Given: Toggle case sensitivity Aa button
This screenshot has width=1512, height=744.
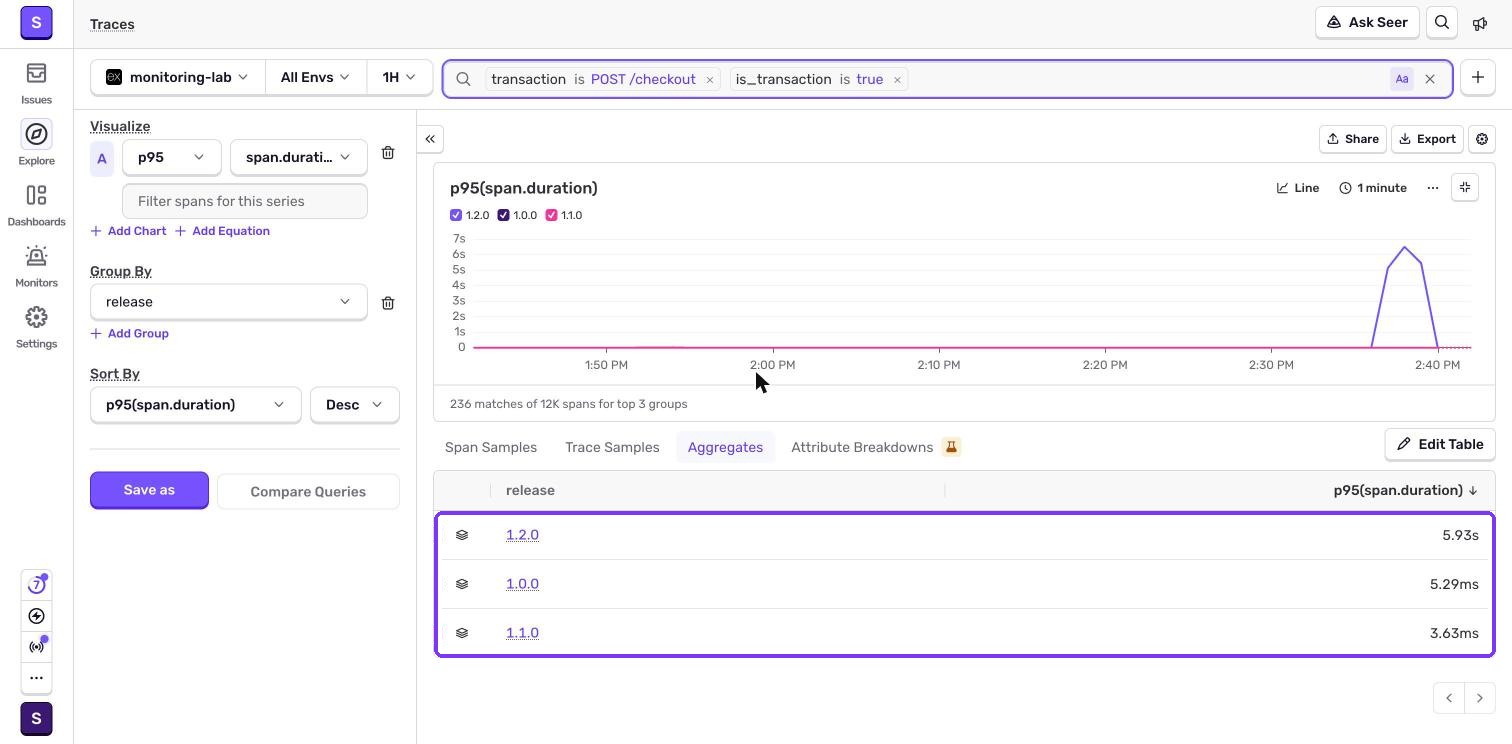Looking at the screenshot, I should click(1402, 79).
